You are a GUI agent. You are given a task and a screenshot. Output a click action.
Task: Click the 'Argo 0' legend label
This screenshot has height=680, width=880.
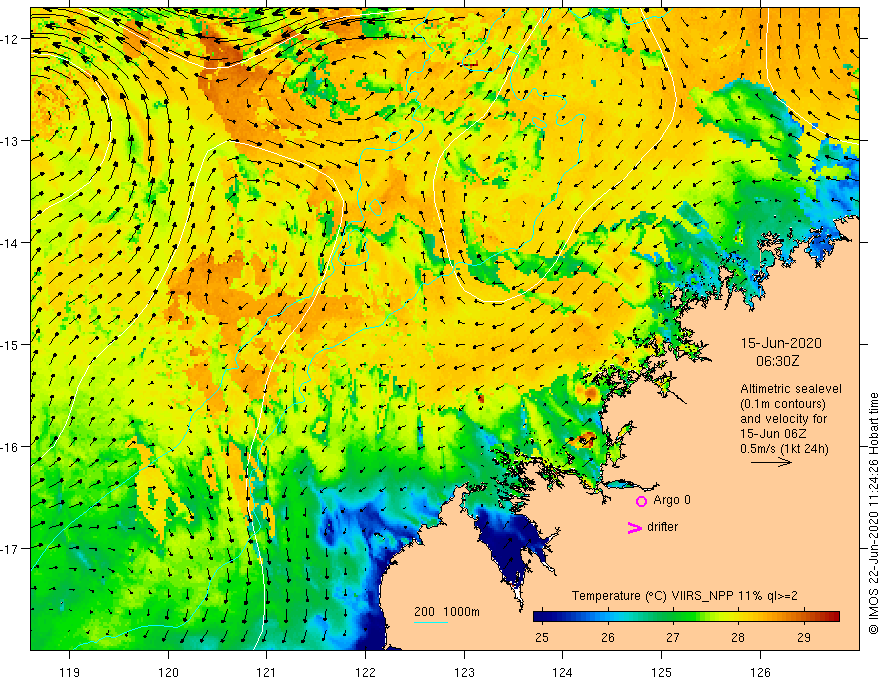click(672, 500)
